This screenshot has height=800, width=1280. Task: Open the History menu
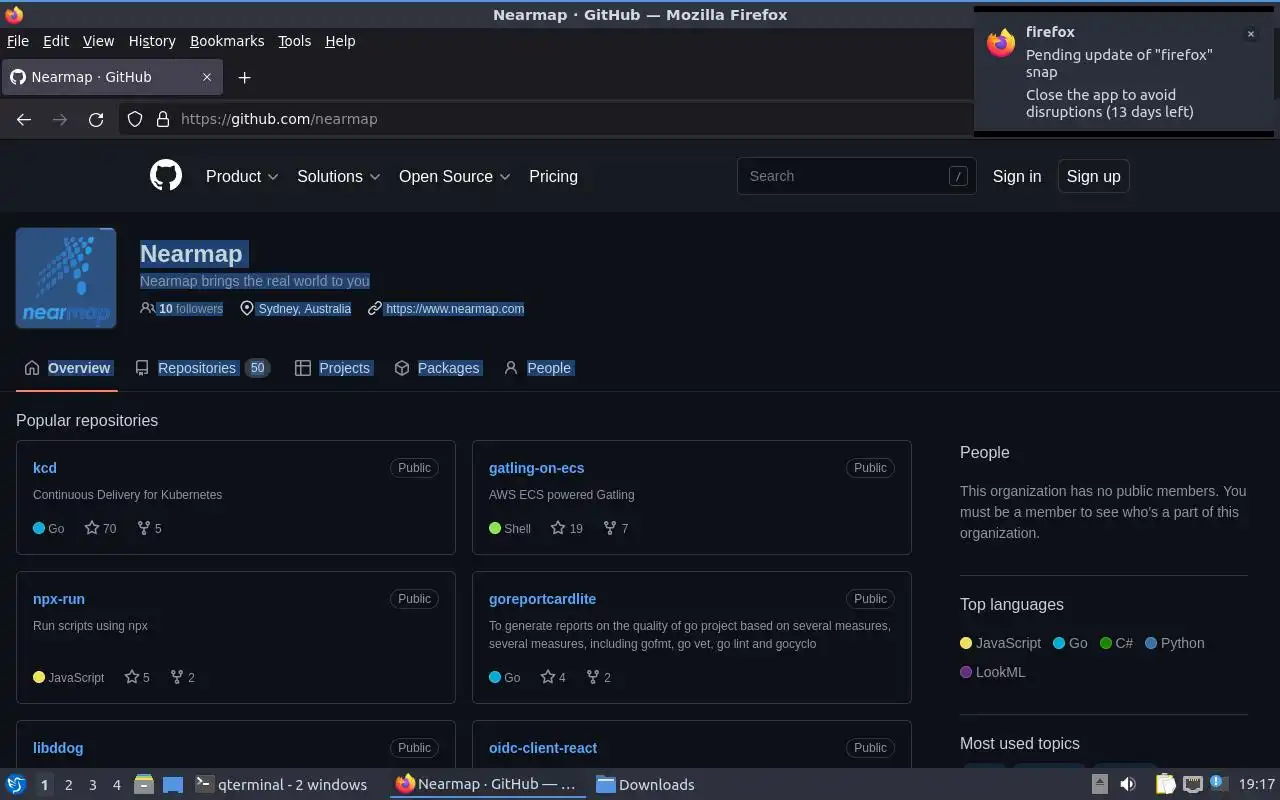(x=152, y=41)
